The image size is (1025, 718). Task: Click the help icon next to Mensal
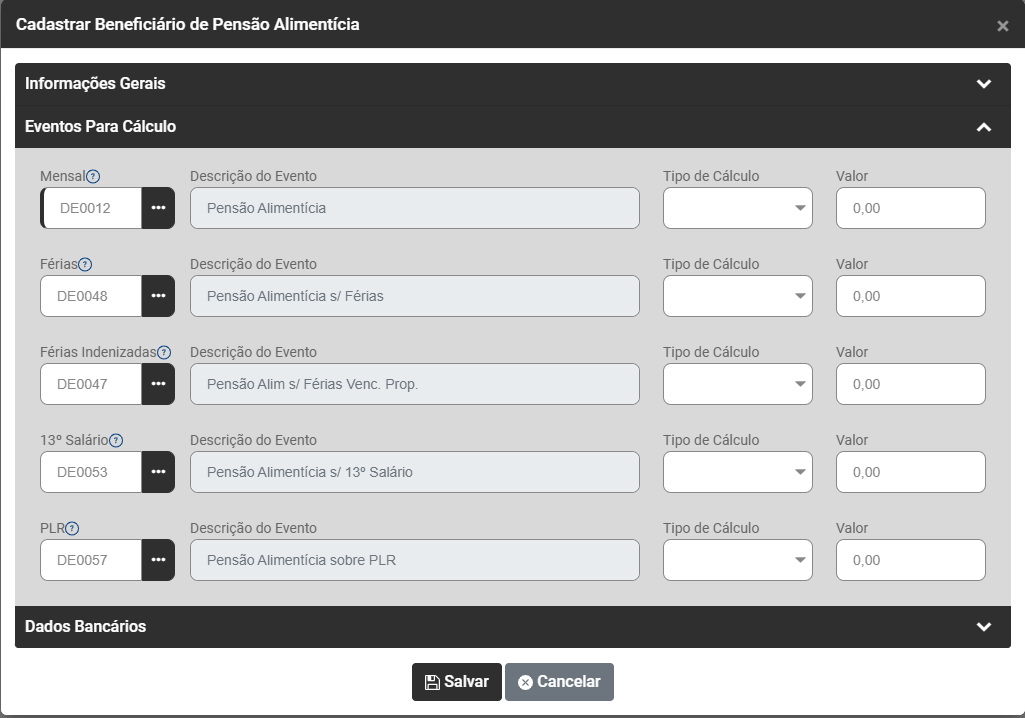[x=93, y=177]
